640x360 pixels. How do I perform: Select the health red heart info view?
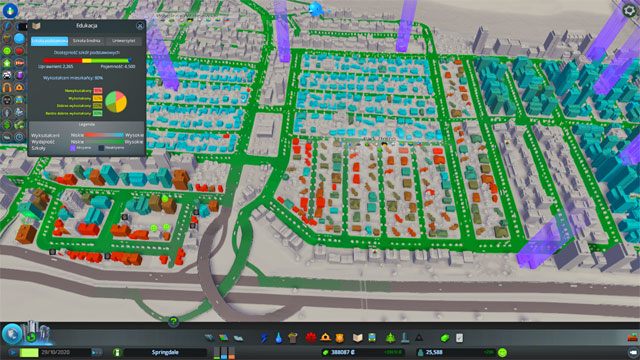point(19,51)
